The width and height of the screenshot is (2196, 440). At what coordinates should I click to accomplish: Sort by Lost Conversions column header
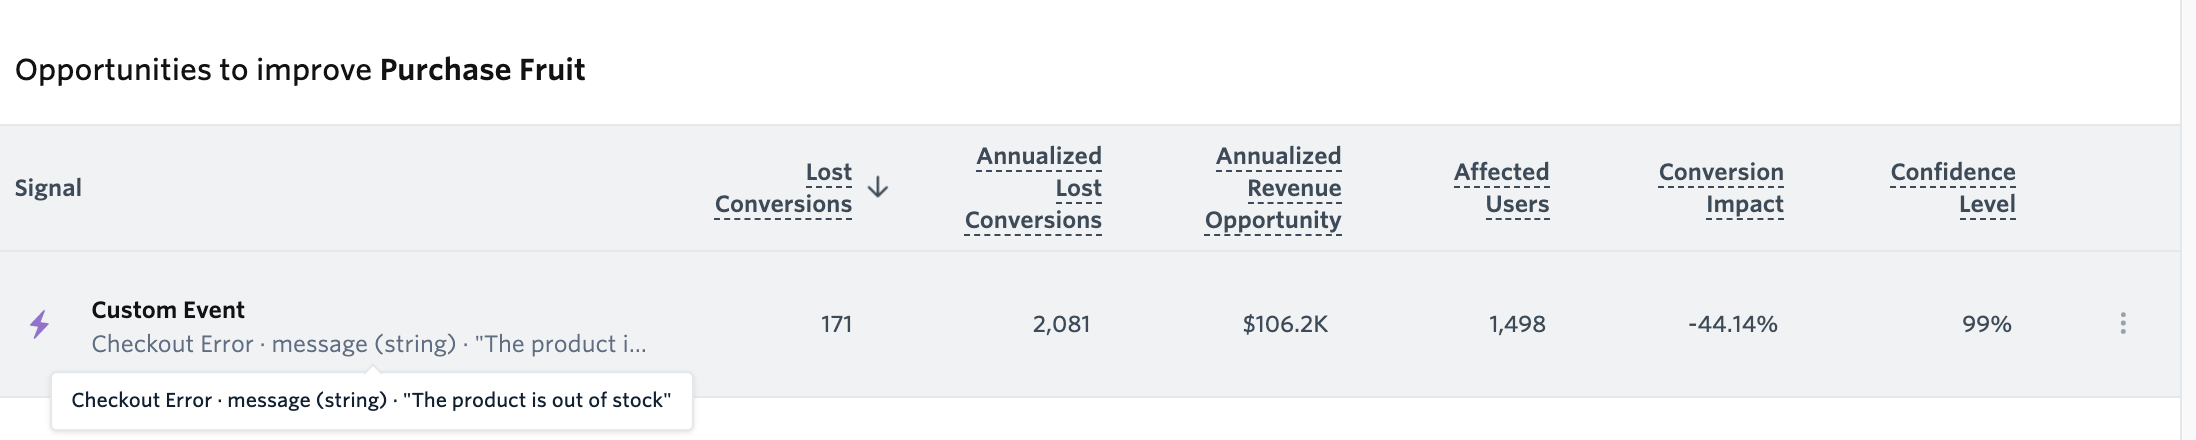click(x=784, y=188)
